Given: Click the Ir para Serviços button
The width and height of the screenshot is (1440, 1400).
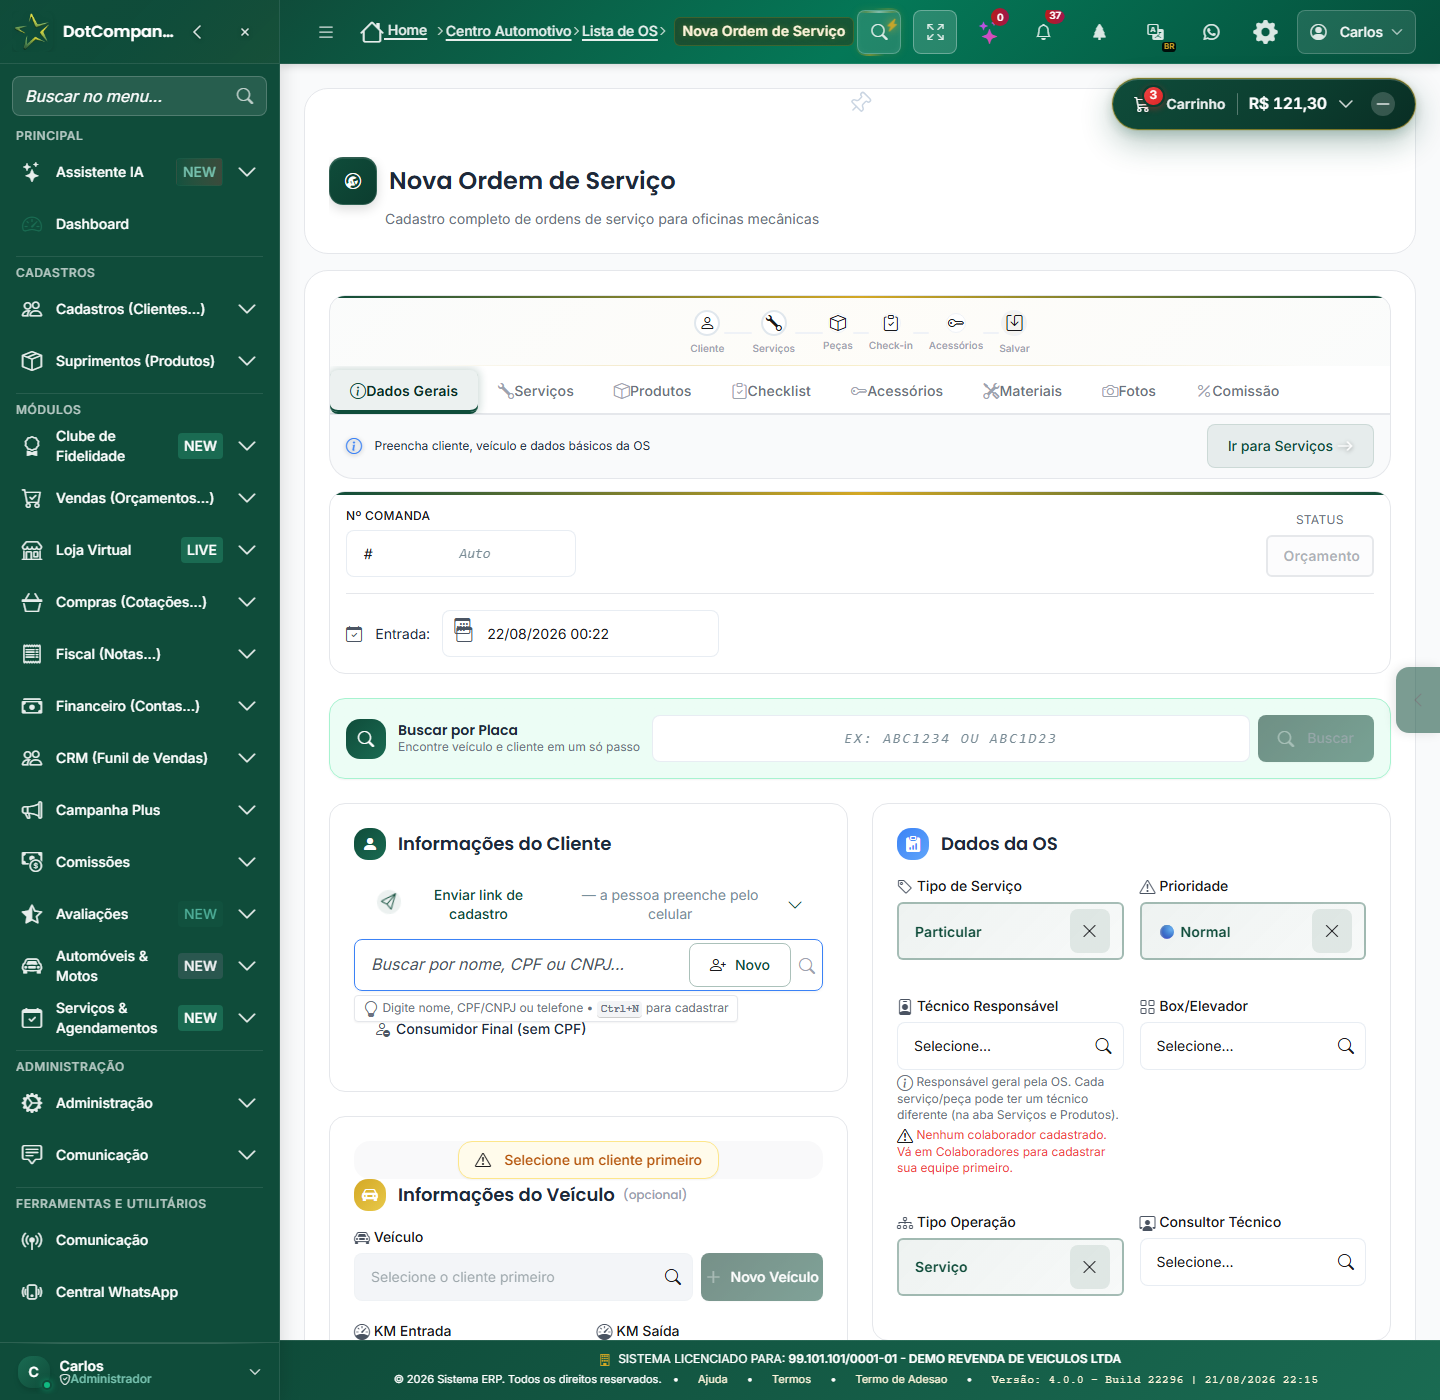Looking at the screenshot, I should (x=1290, y=446).
